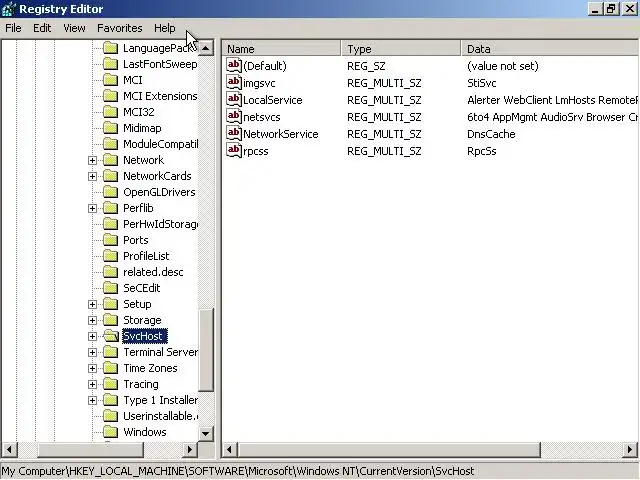Select the NetworkService value name
The height and width of the screenshot is (480, 640).
tap(280, 134)
